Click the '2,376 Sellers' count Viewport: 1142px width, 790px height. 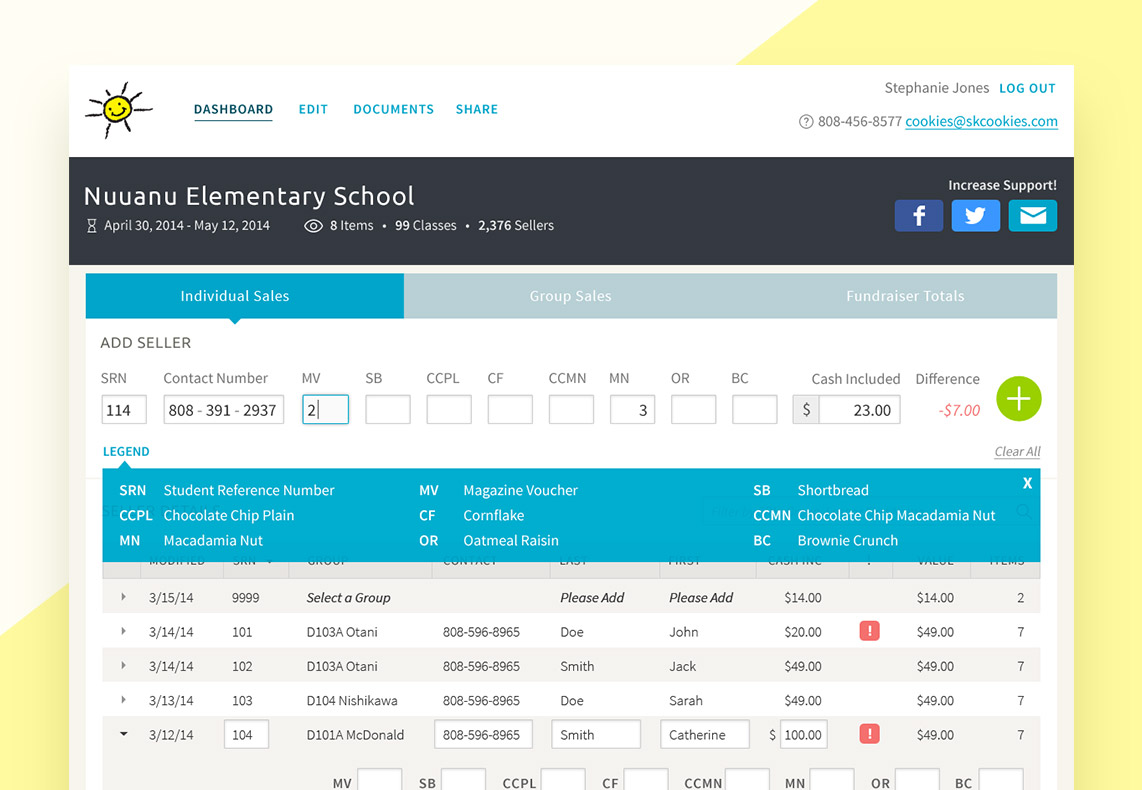coord(516,226)
